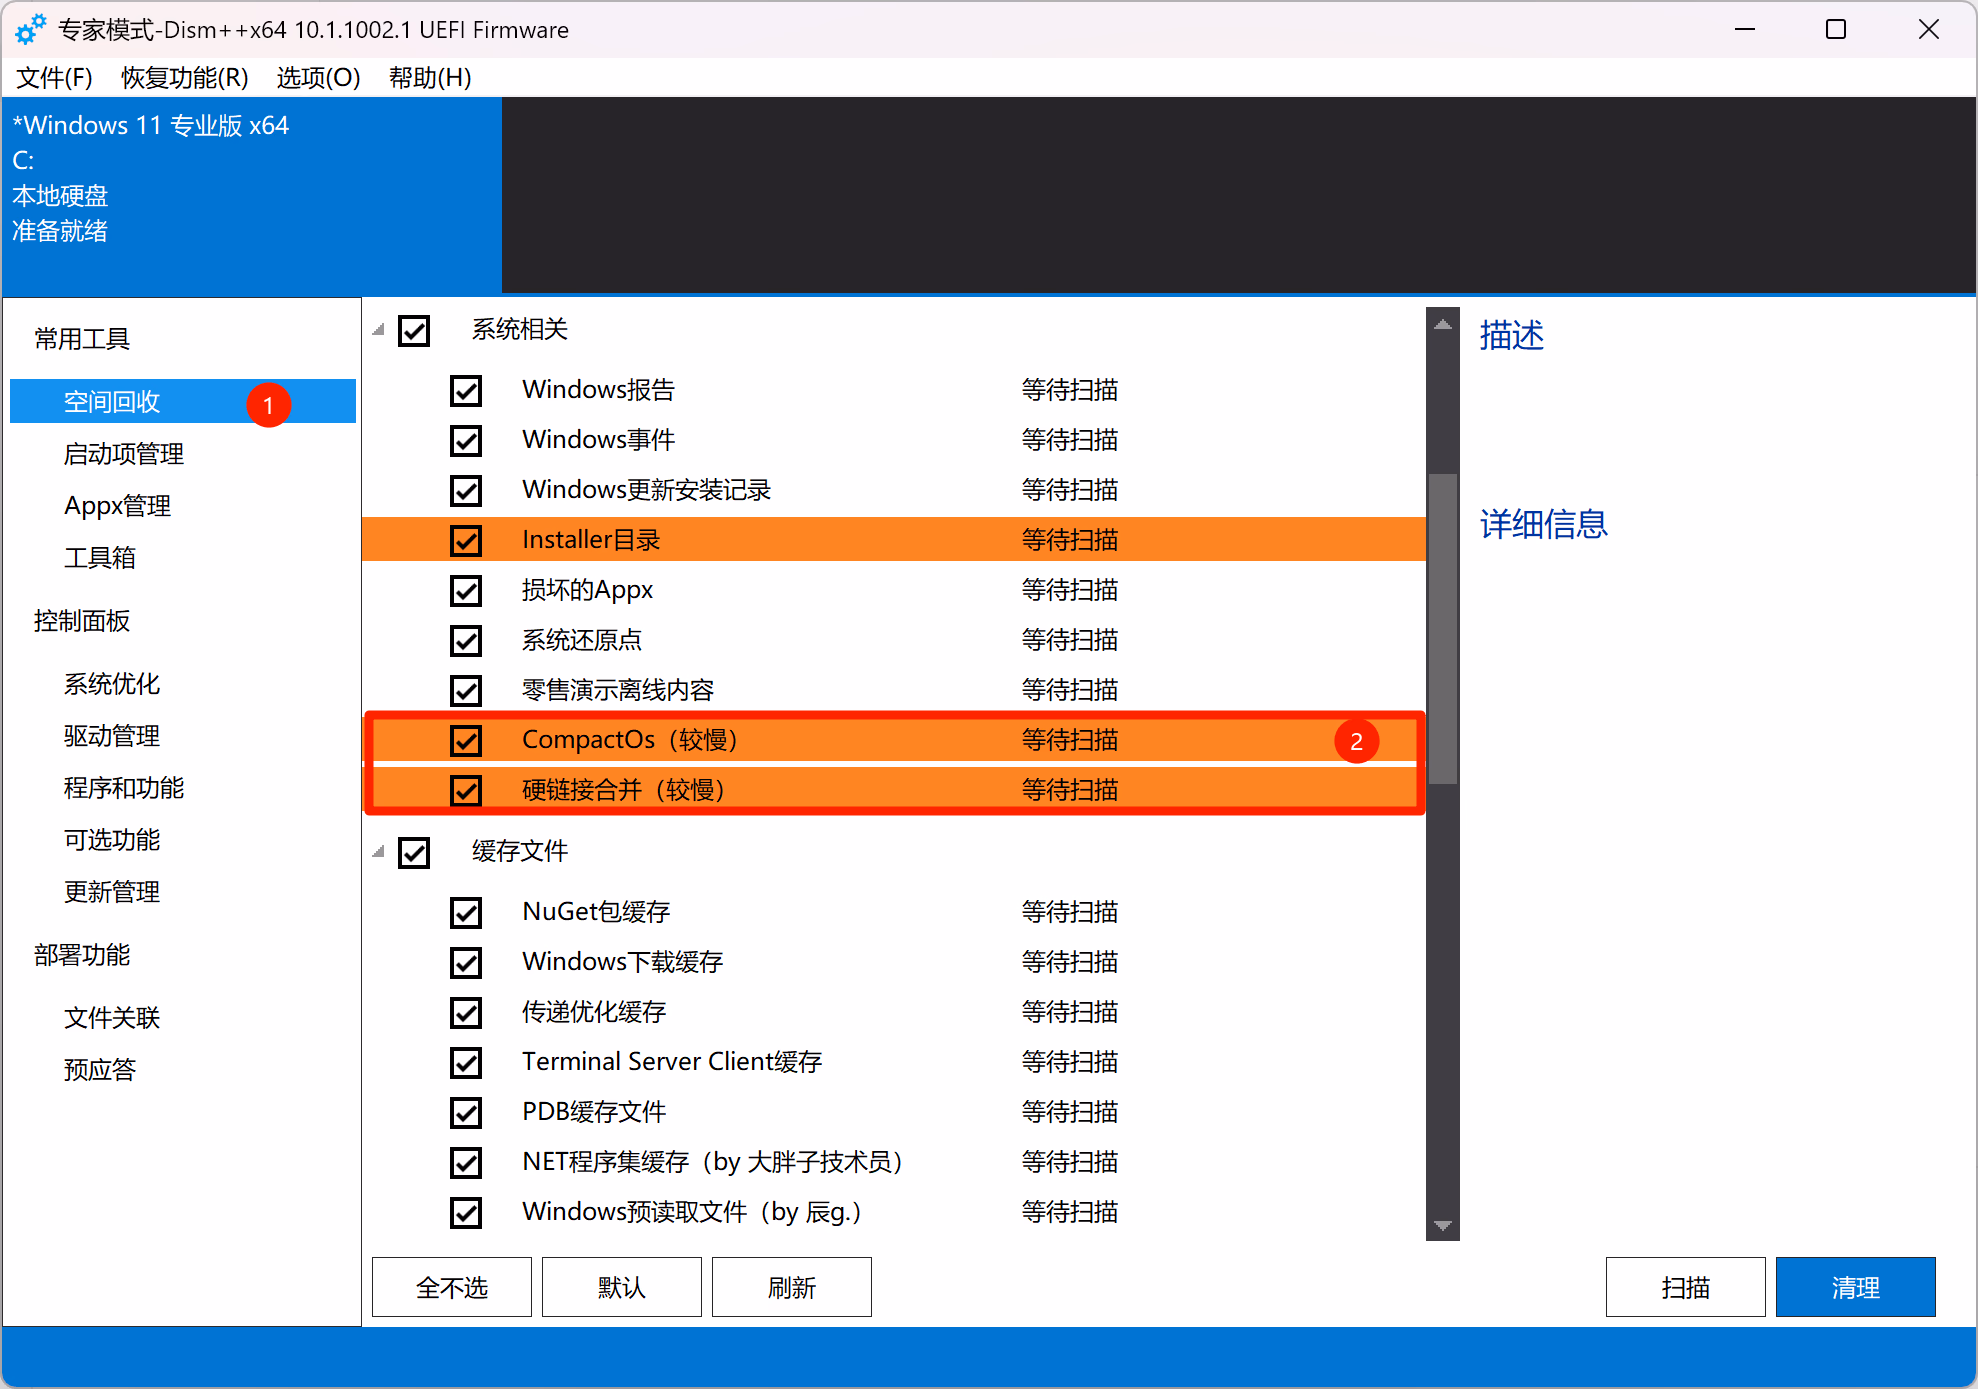Toggle the 缓存文件 group checkbox

point(414,853)
